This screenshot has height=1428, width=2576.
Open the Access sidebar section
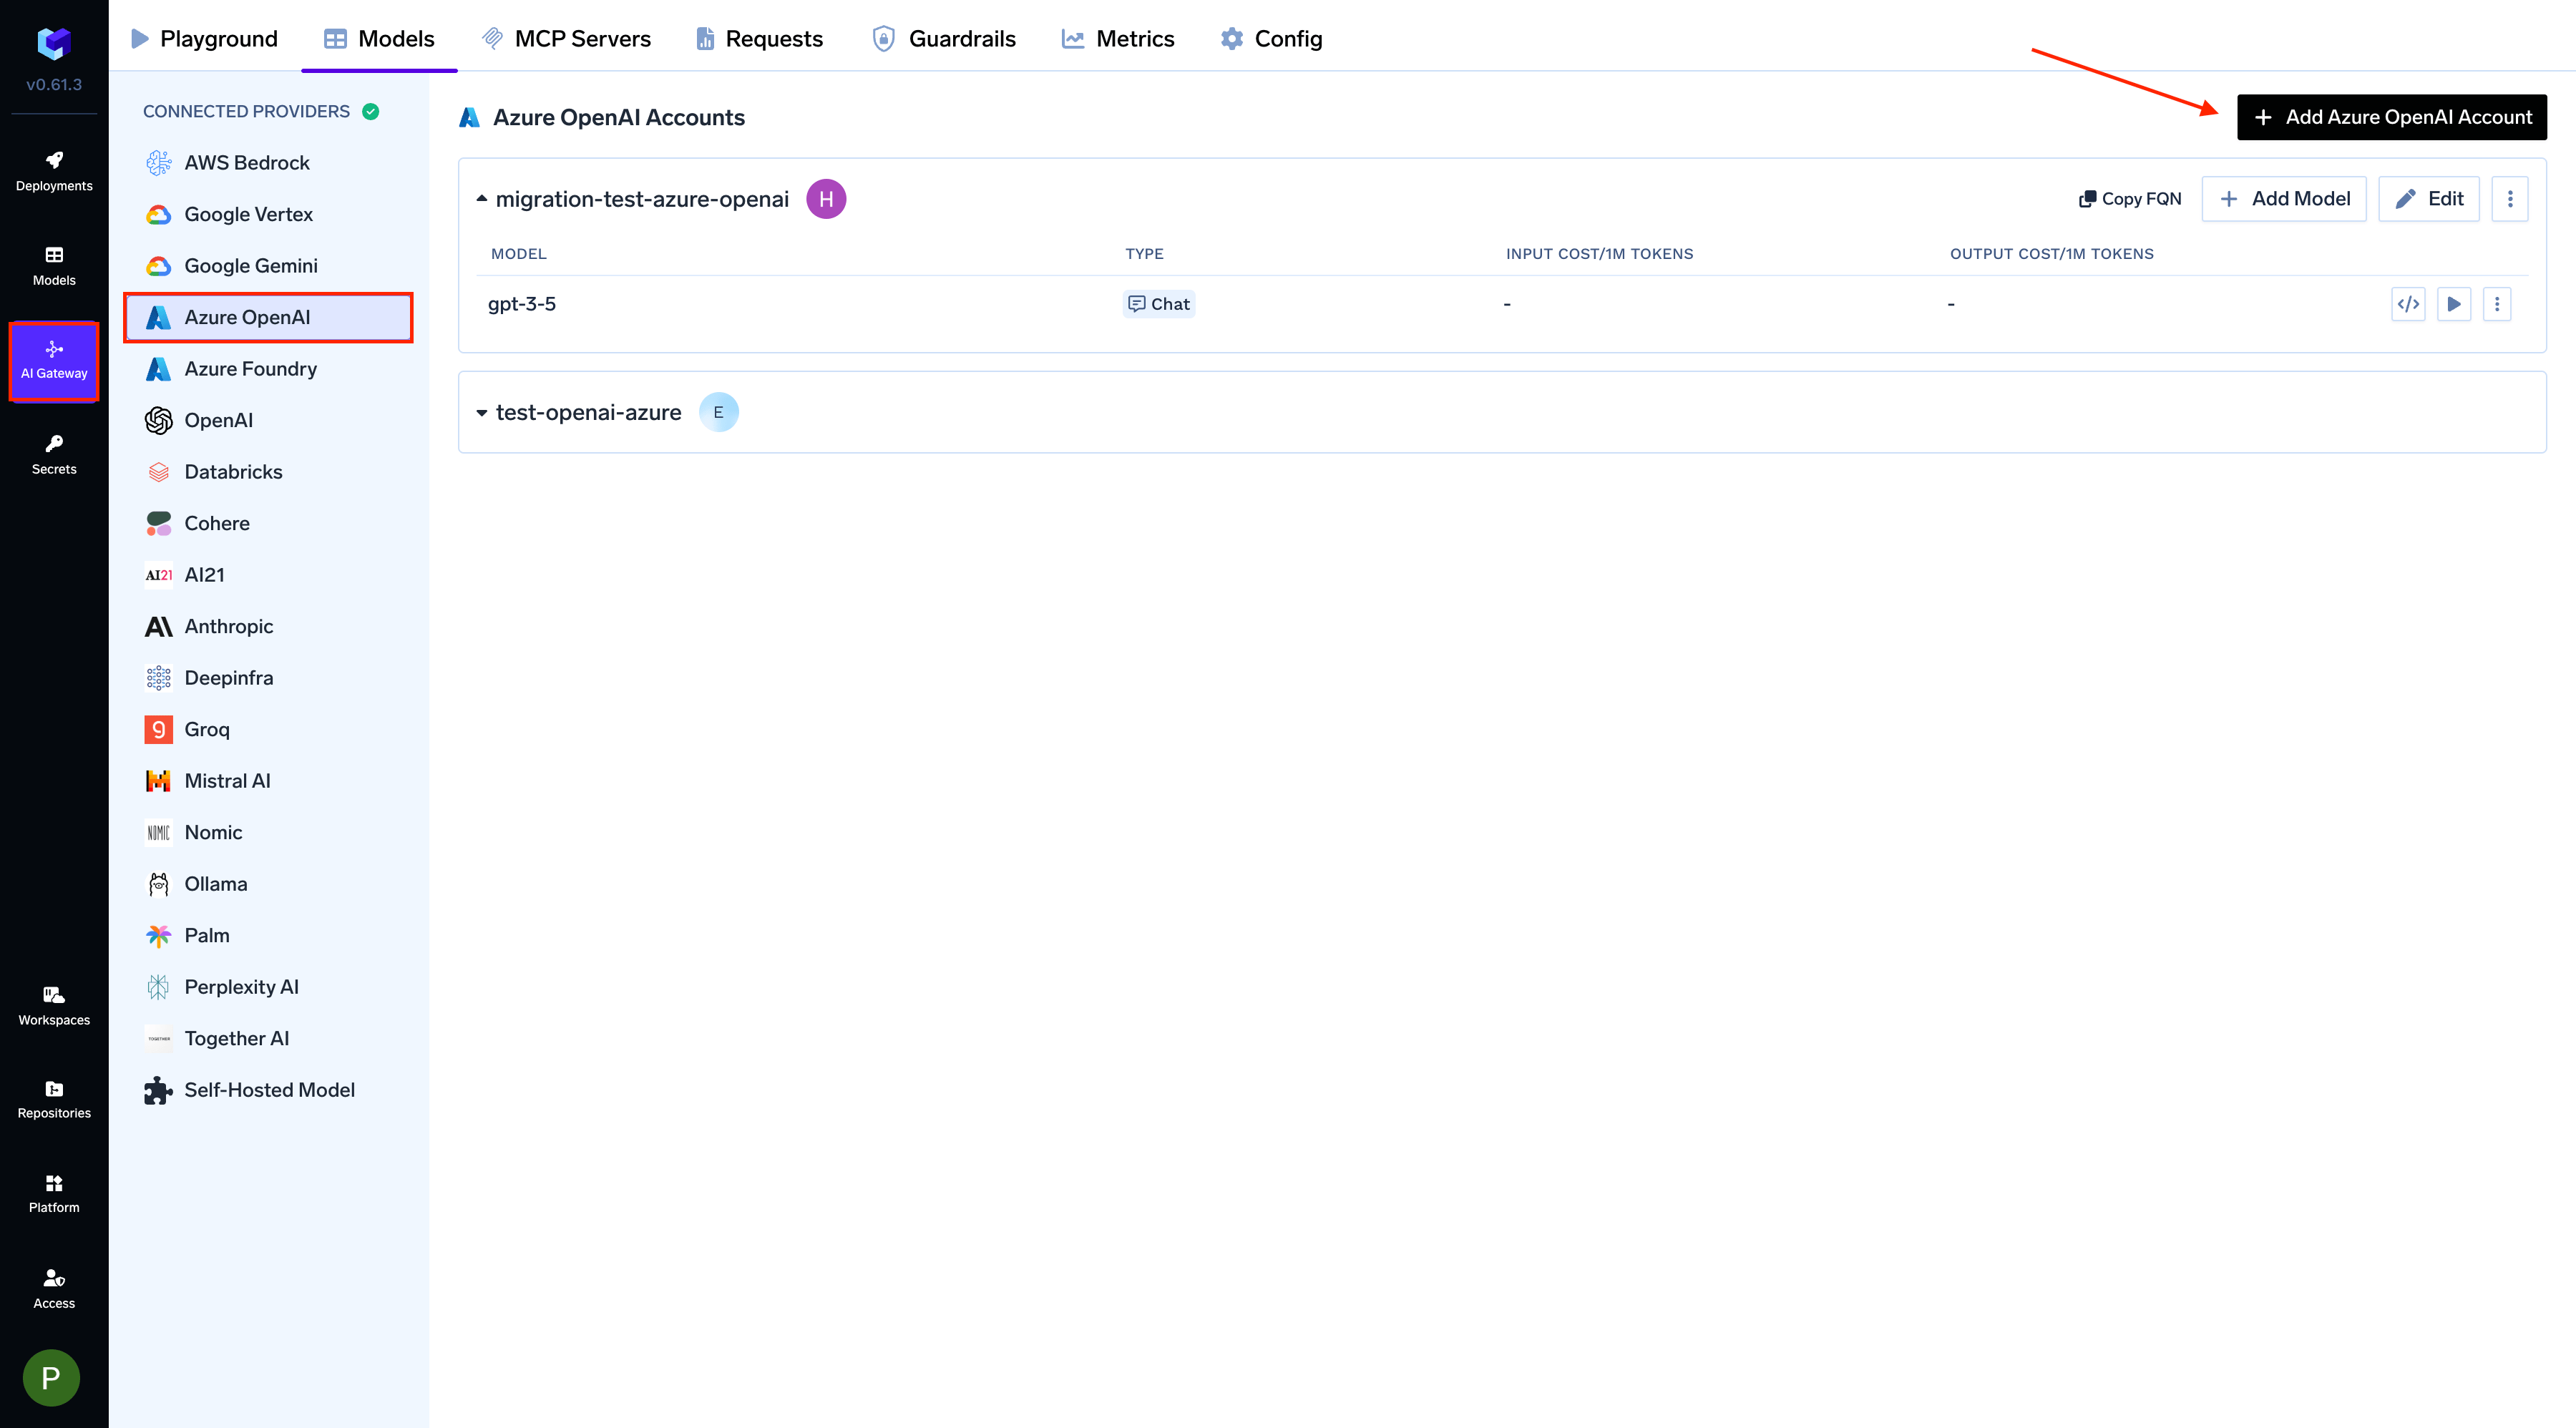coord(54,1289)
